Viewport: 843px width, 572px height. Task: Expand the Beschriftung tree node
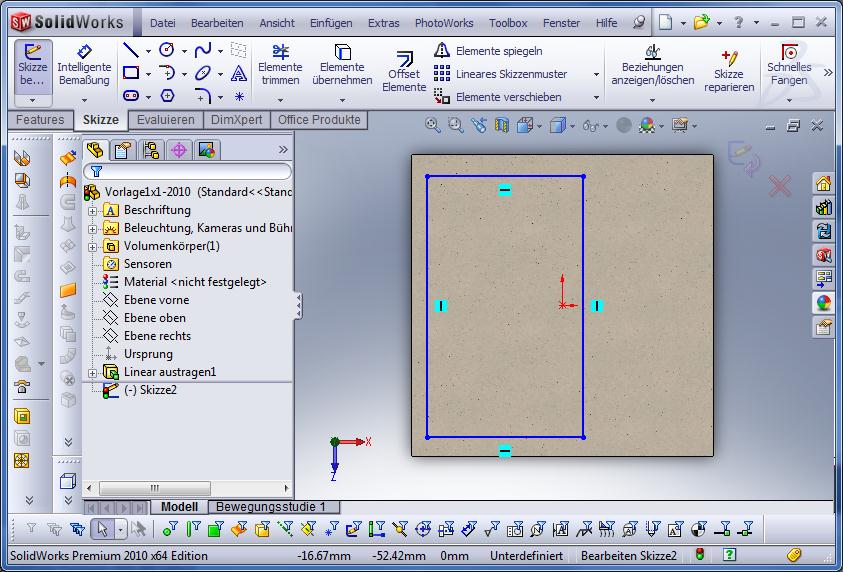[93, 211]
